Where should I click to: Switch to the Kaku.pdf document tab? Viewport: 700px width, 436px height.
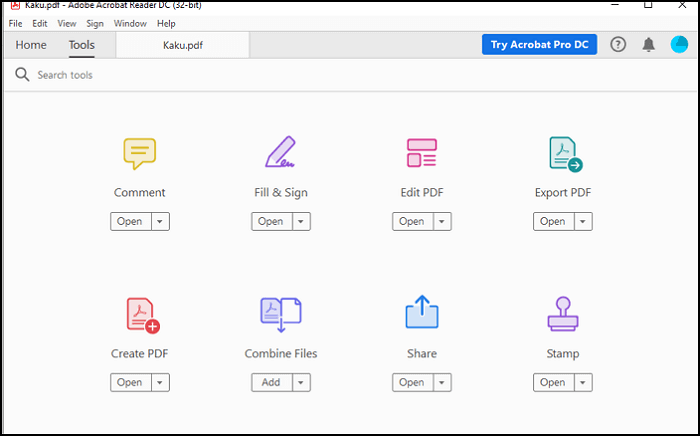pyautogui.click(x=184, y=45)
